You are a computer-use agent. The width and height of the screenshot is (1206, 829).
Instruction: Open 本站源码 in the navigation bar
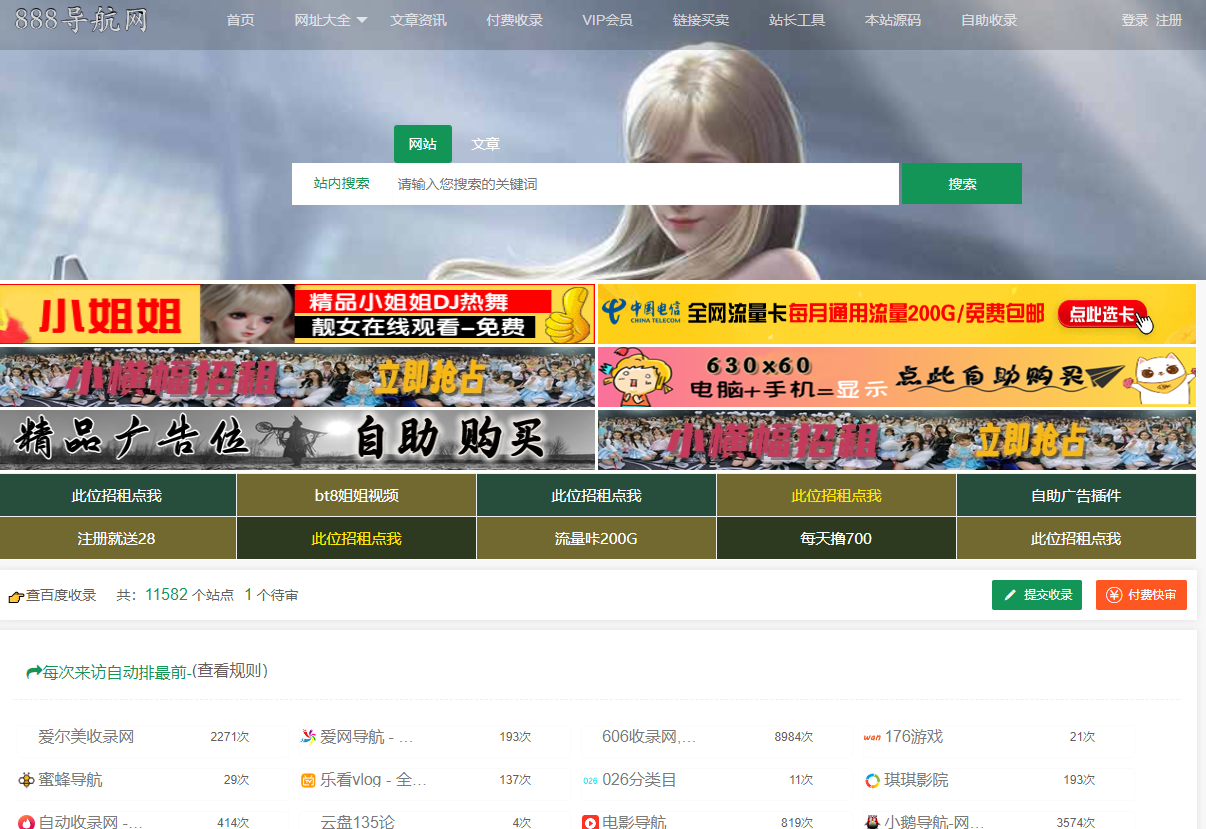893,20
